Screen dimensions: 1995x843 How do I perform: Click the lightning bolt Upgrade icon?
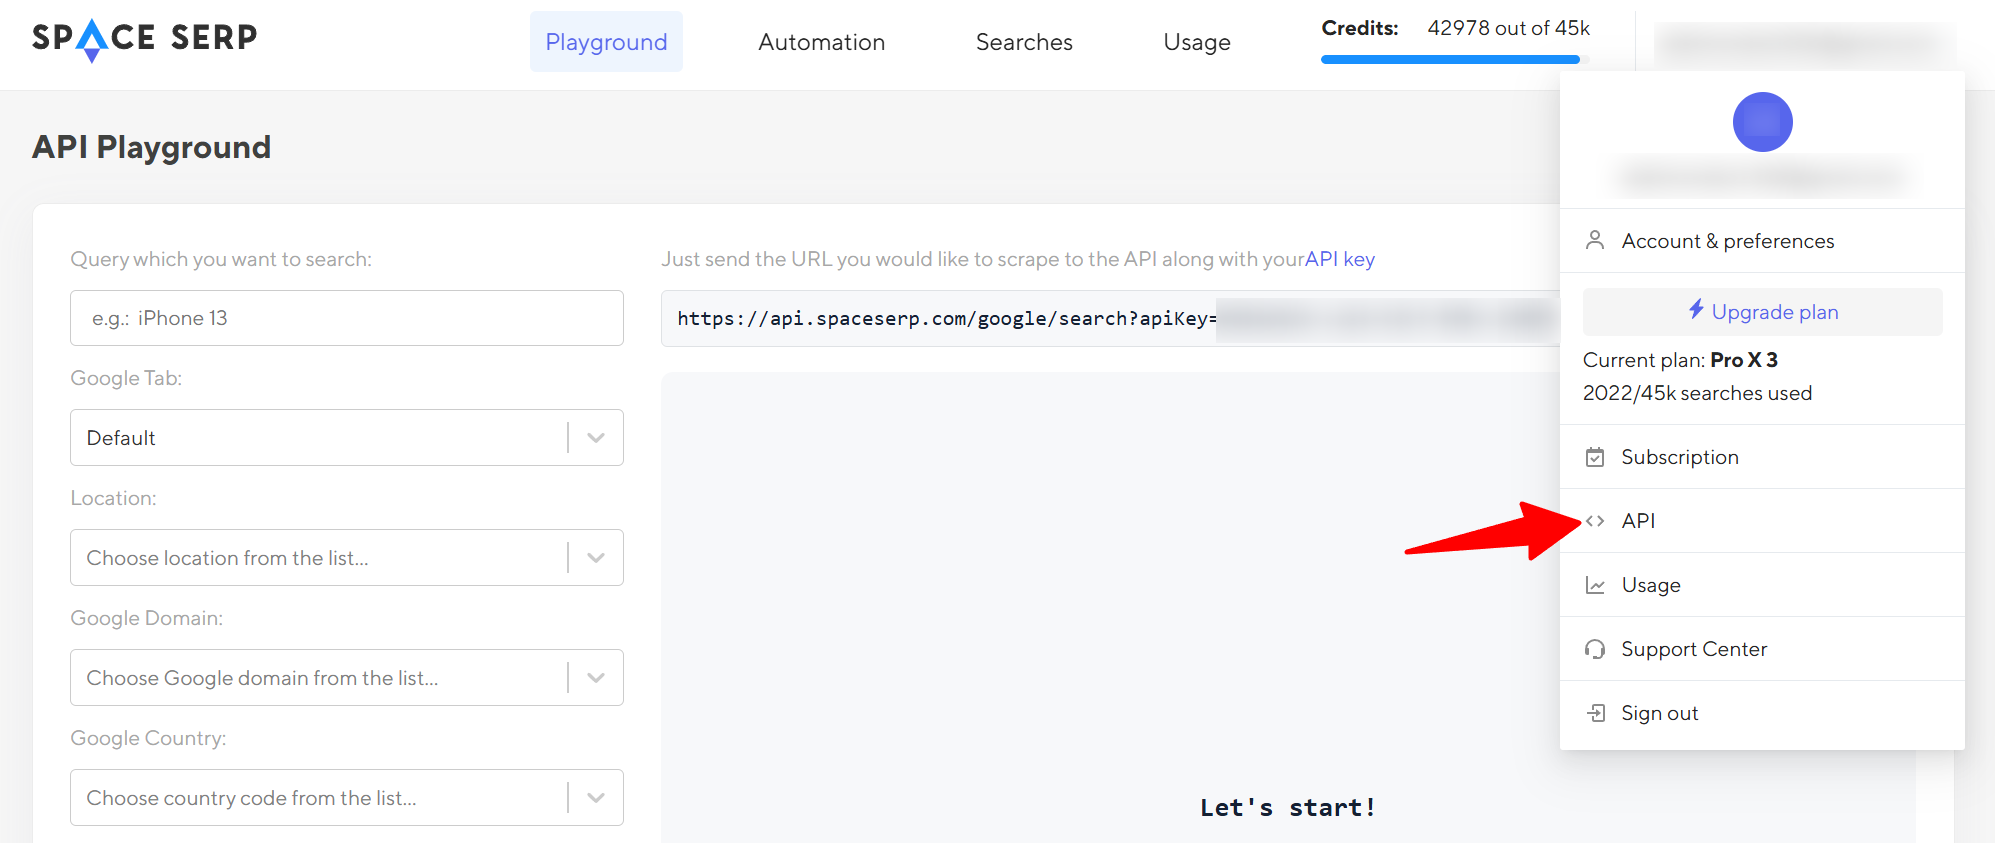click(x=1696, y=310)
